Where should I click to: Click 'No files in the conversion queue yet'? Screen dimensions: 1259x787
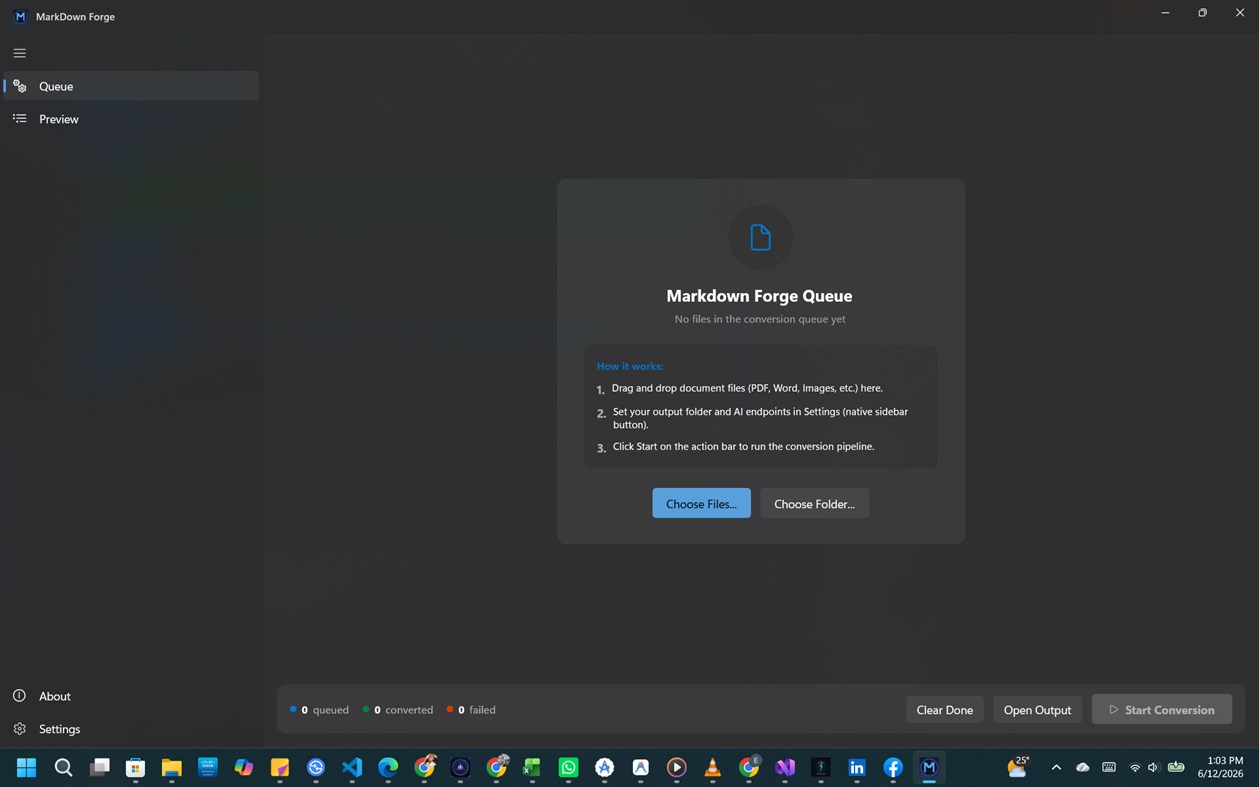pyautogui.click(x=760, y=319)
